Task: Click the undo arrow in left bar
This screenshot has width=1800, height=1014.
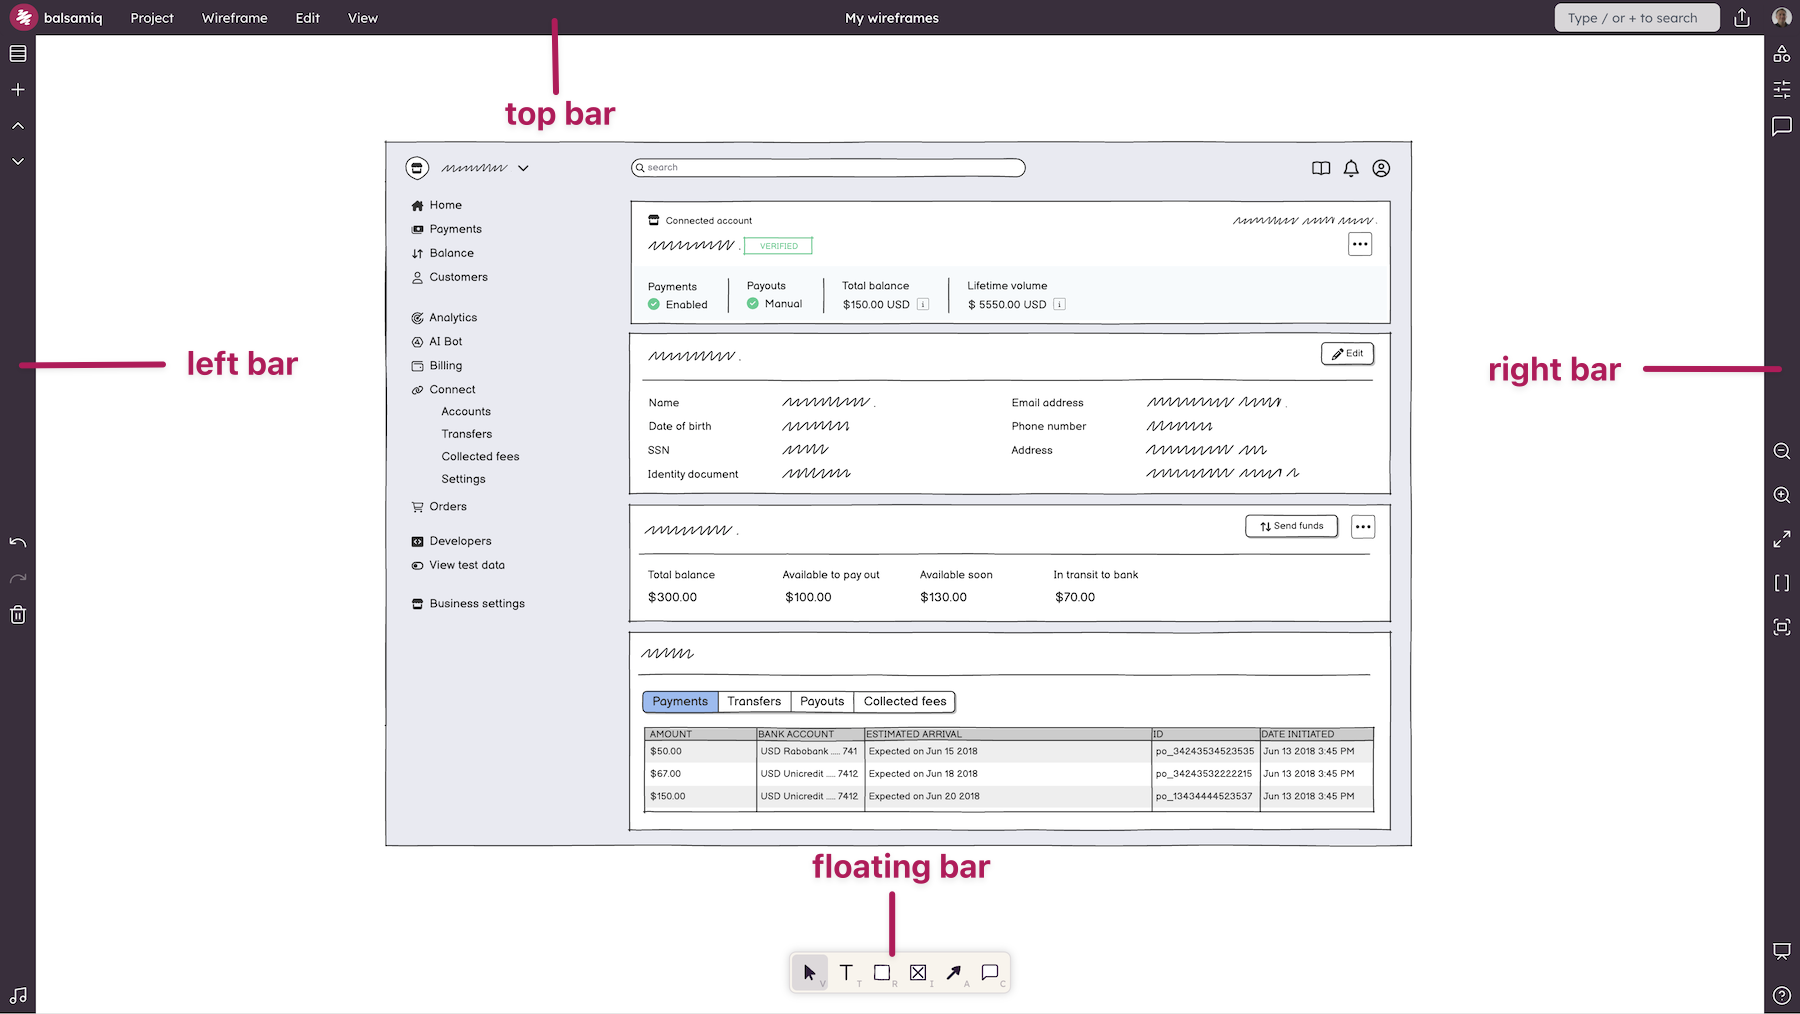Action: [x=18, y=543]
